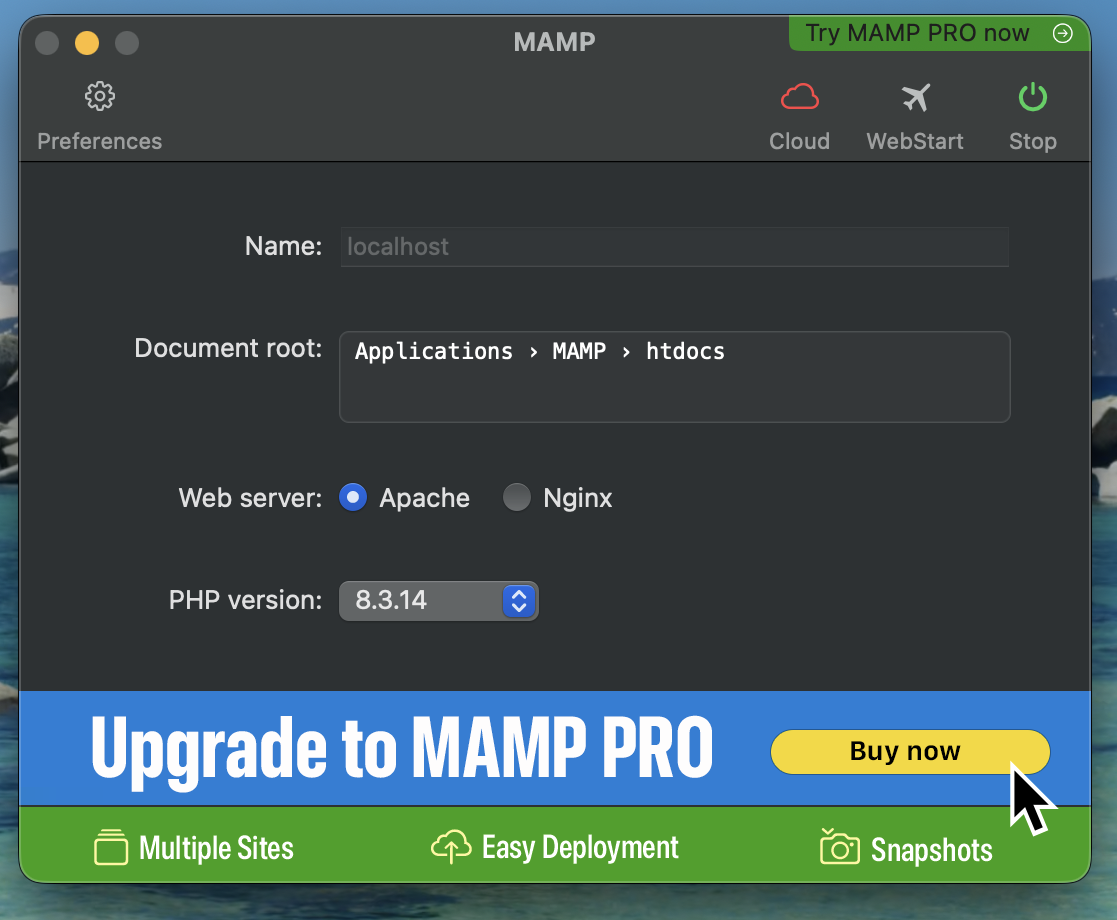Click the Snapshots label
The height and width of the screenshot is (920, 1117).
pyautogui.click(x=931, y=849)
